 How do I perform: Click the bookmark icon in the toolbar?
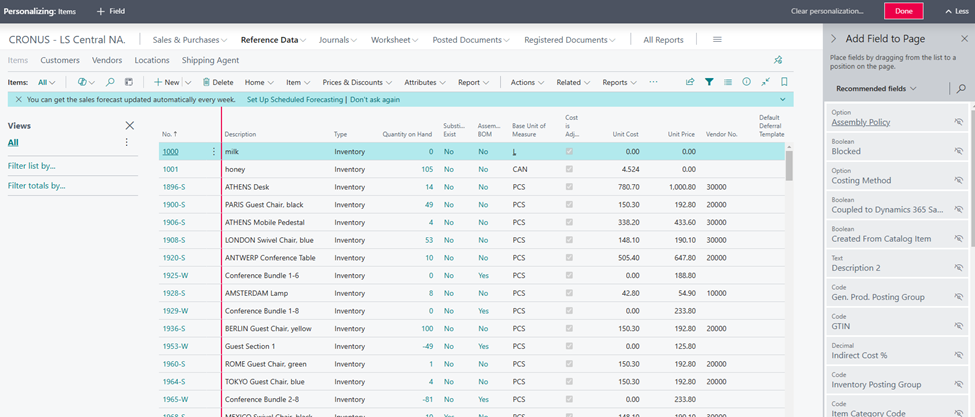tap(784, 82)
